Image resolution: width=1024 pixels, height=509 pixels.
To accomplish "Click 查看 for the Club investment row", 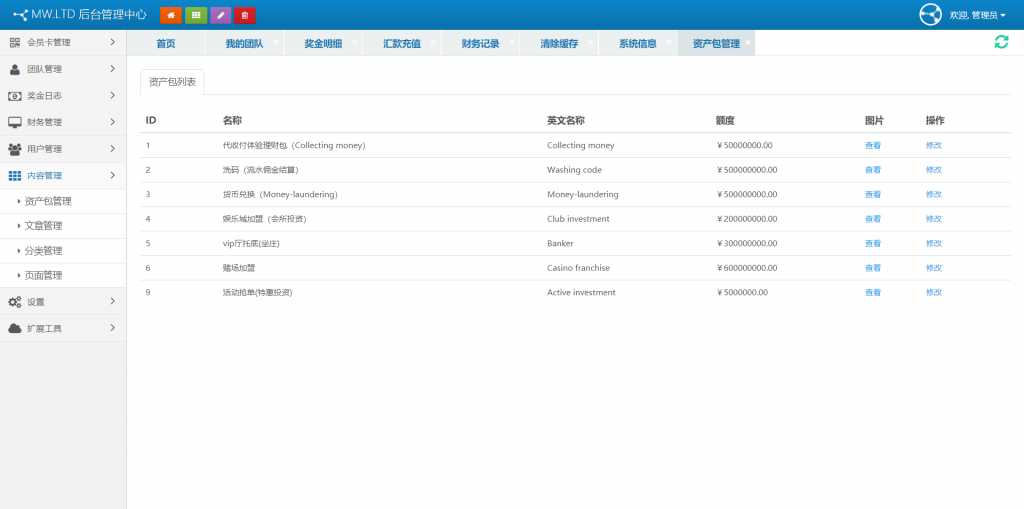I will (872, 219).
